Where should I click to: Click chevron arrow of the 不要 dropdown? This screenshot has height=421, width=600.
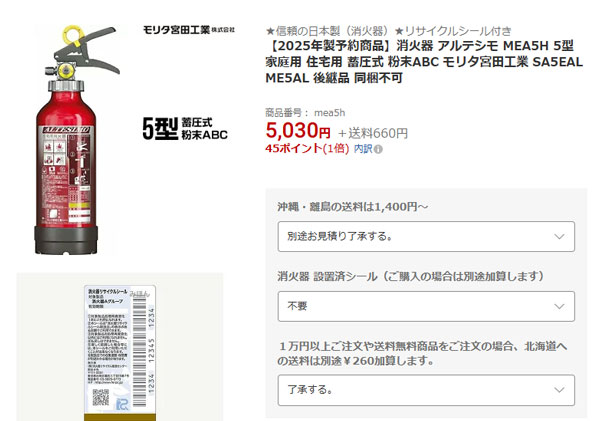pos(559,306)
